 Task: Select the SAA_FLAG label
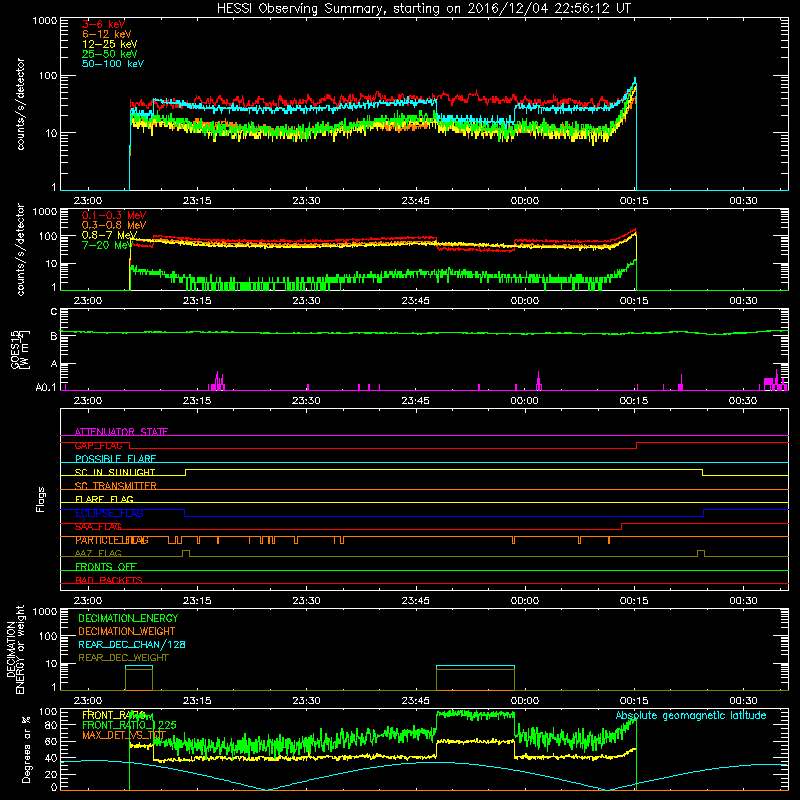click(98, 527)
